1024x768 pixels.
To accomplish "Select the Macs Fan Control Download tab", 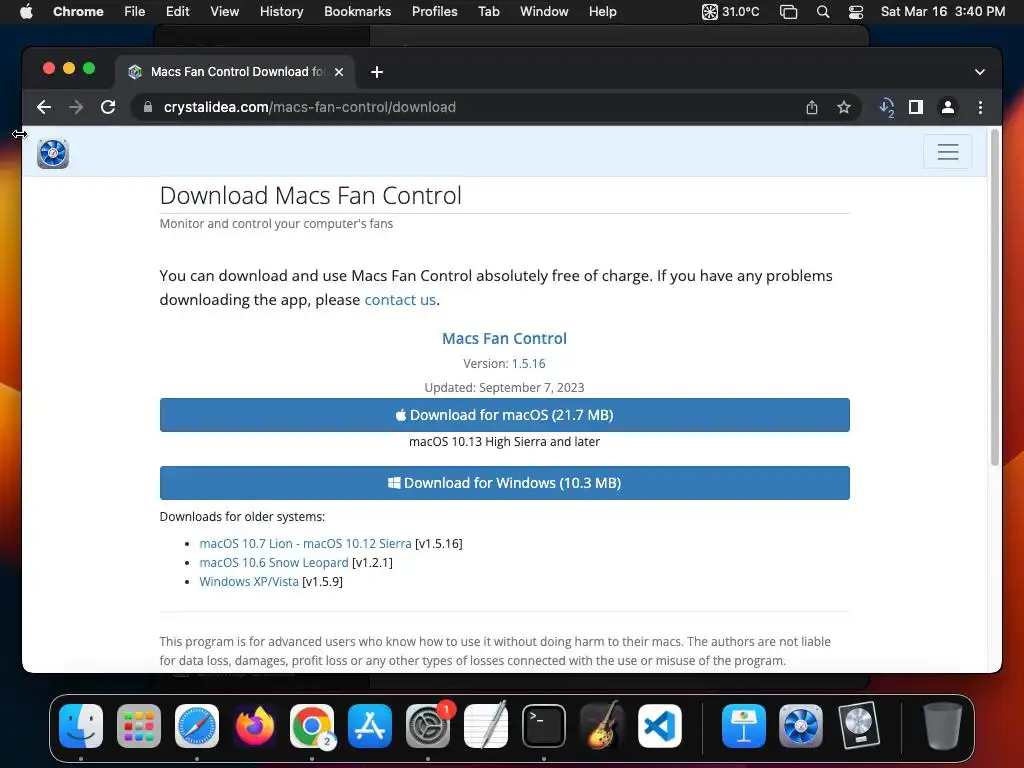I will [235, 72].
